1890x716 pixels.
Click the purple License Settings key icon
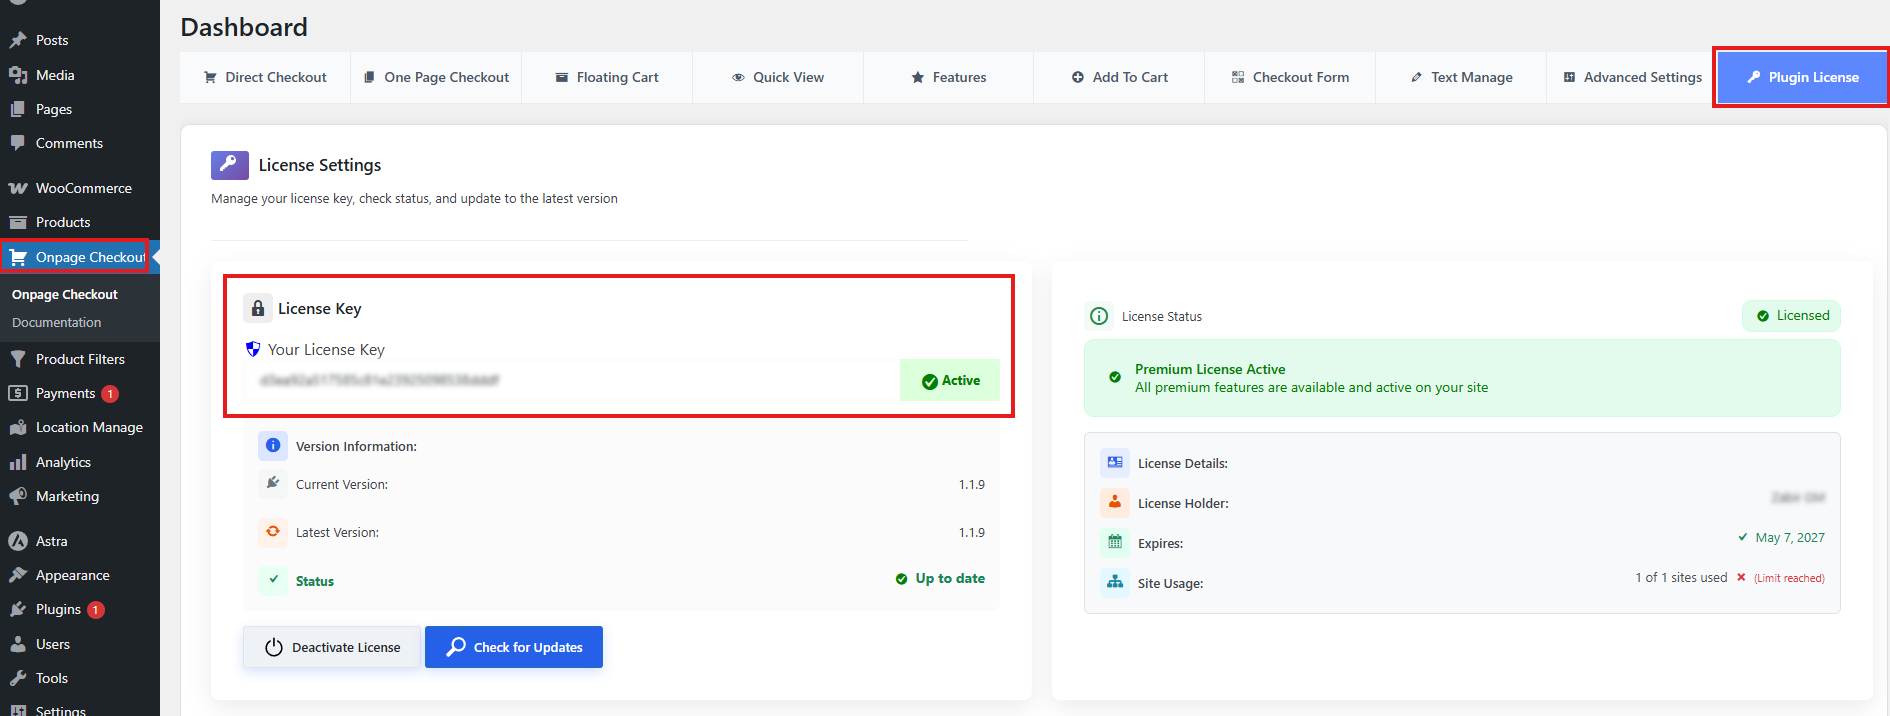coord(230,165)
